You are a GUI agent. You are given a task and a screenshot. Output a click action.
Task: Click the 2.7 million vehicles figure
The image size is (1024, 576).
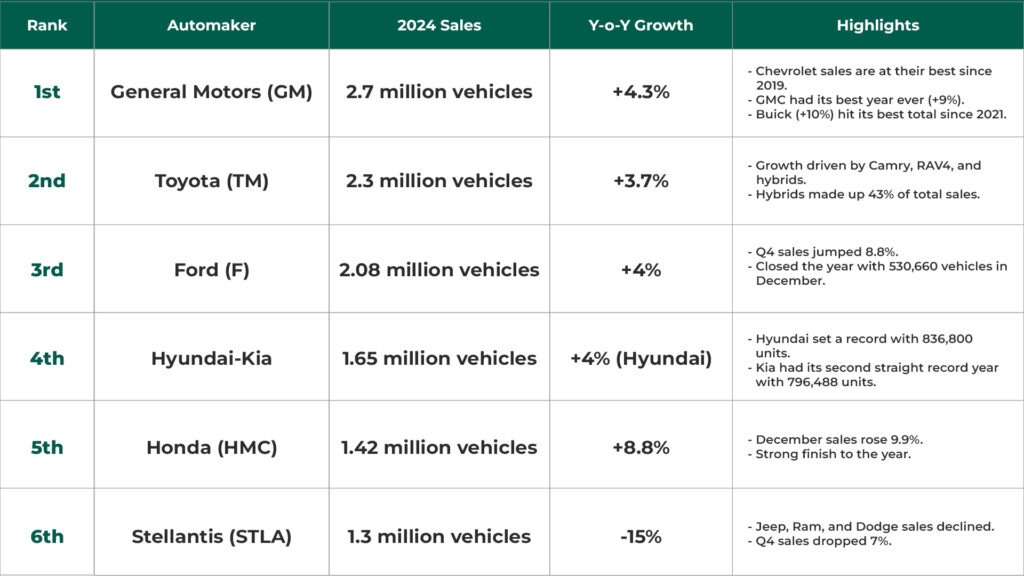tap(440, 91)
